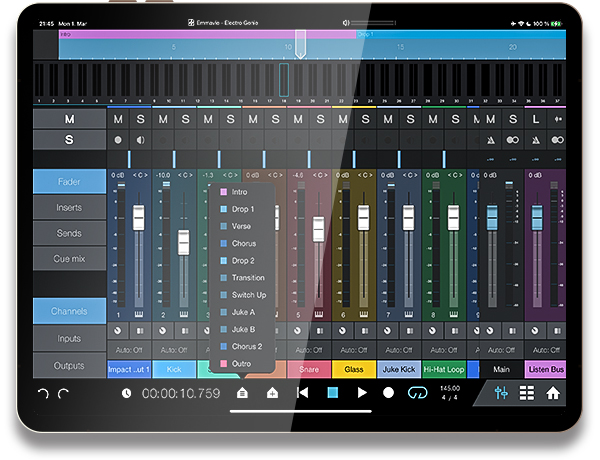Screen dimensions: 600x460
Task: Go to the home screen icon
Action: tap(553, 393)
